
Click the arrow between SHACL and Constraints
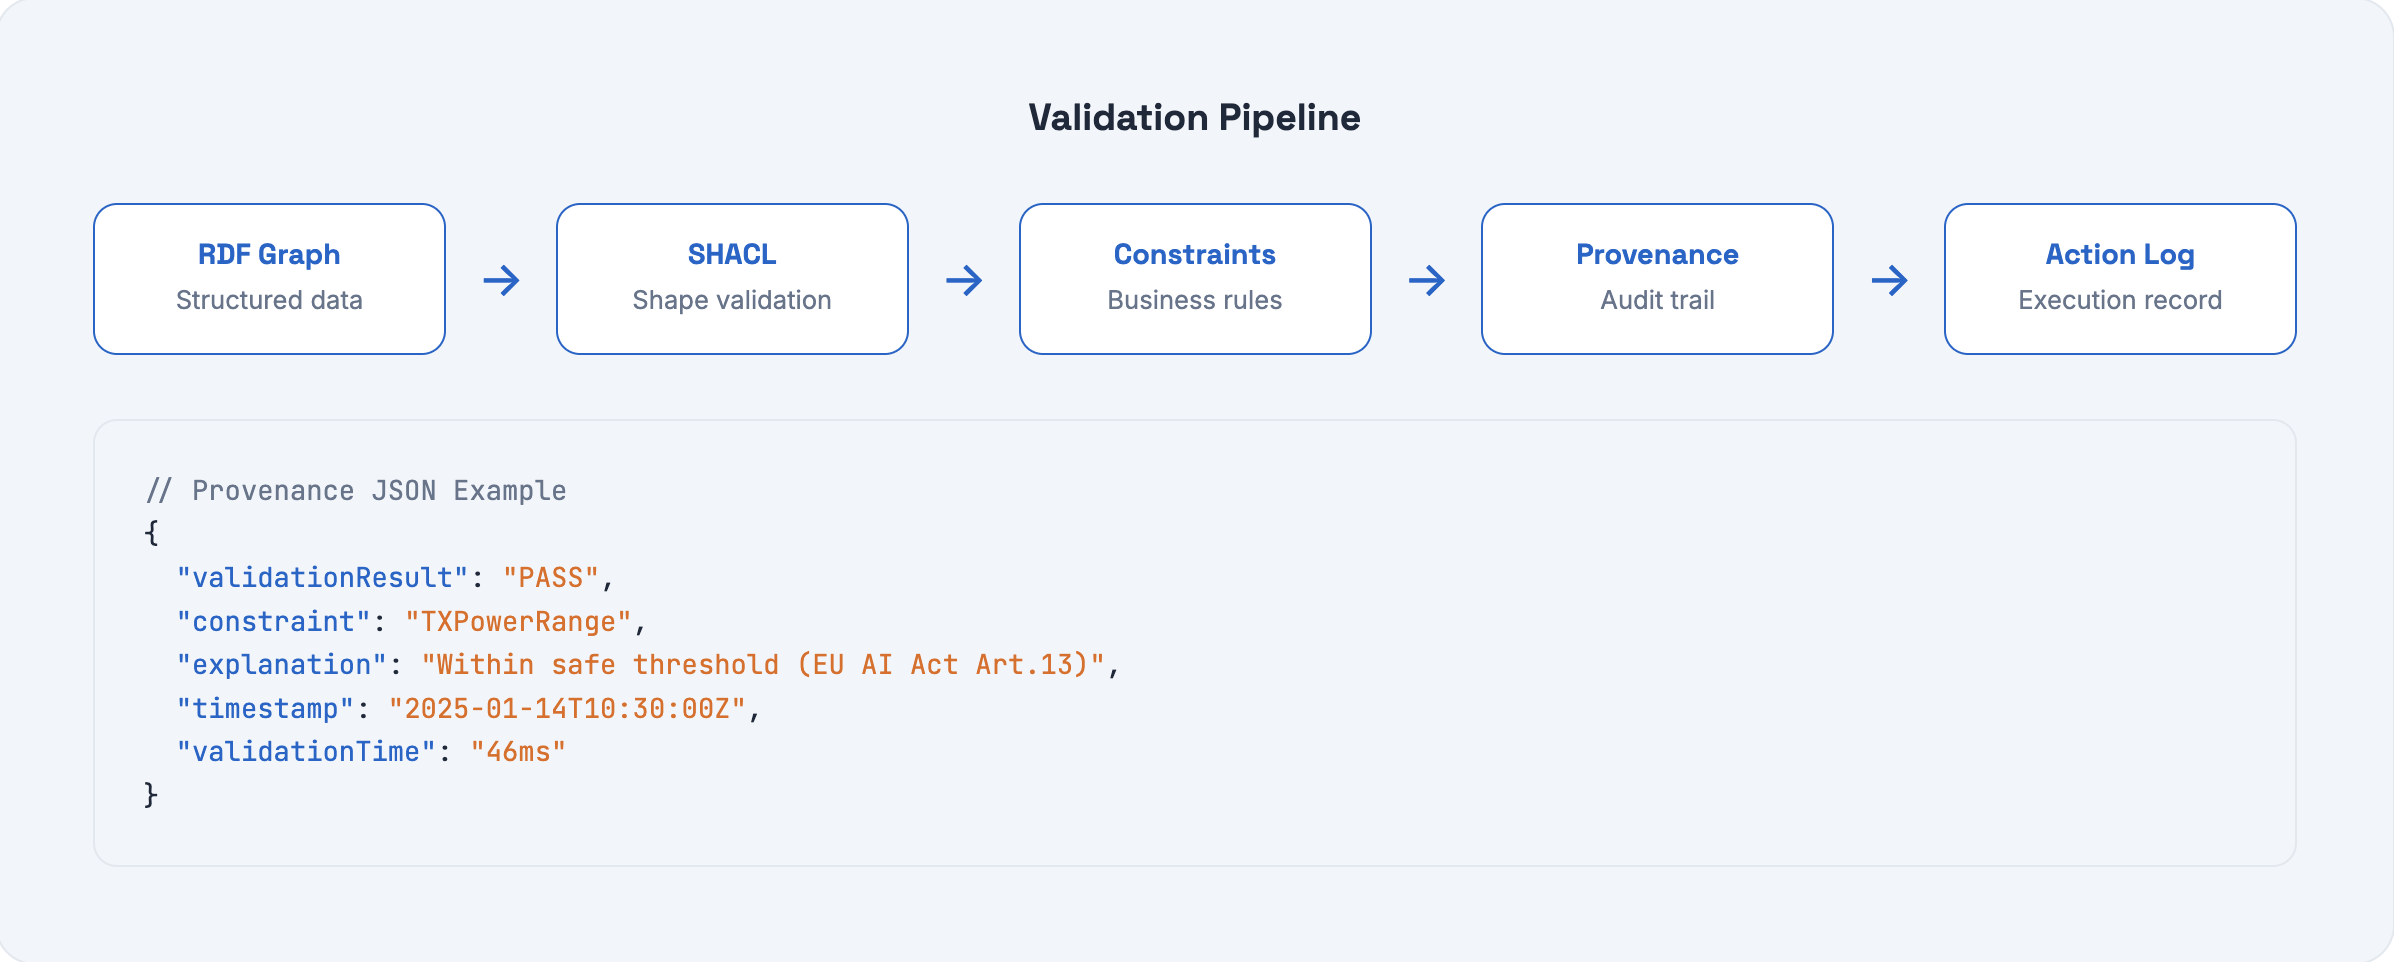pos(964,280)
